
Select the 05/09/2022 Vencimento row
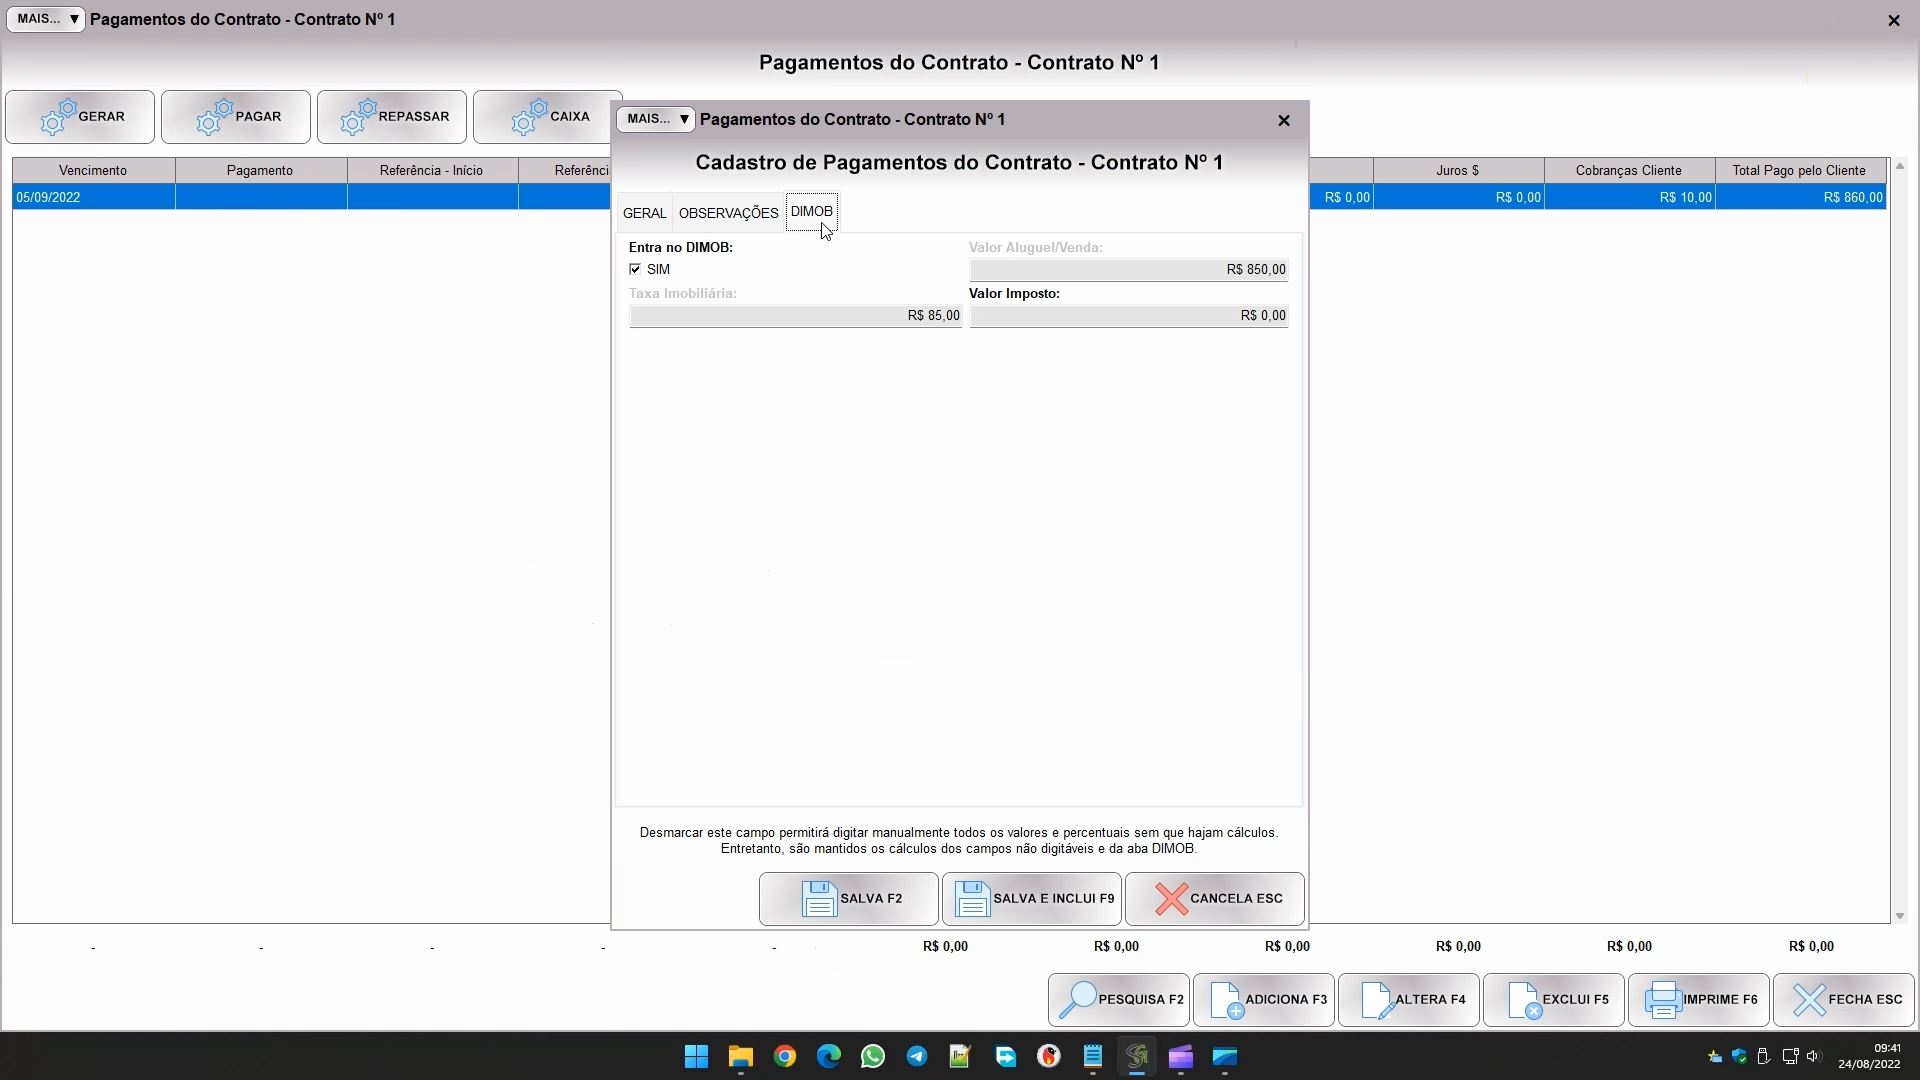[x=92, y=197]
